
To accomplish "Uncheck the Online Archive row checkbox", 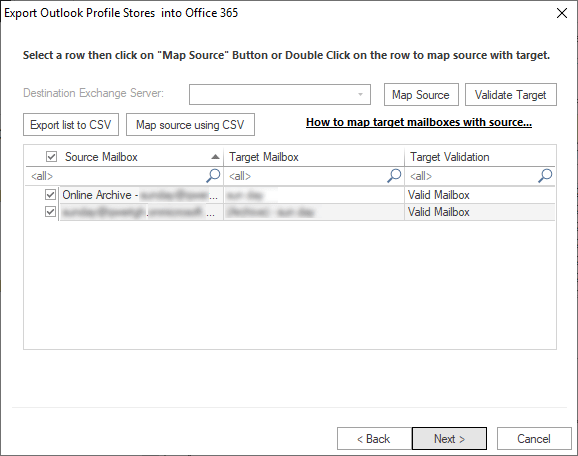I will pyautogui.click(x=51, y=194).
